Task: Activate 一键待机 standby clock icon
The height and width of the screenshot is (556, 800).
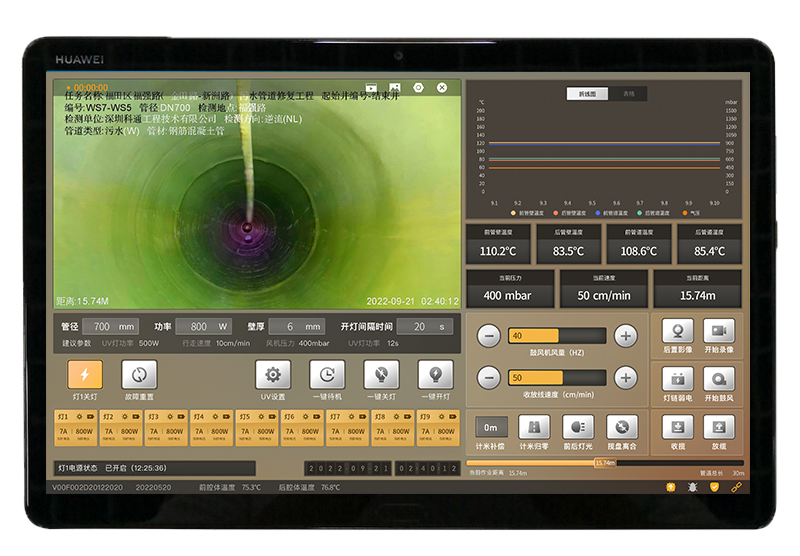Action: tap(327, 374)
